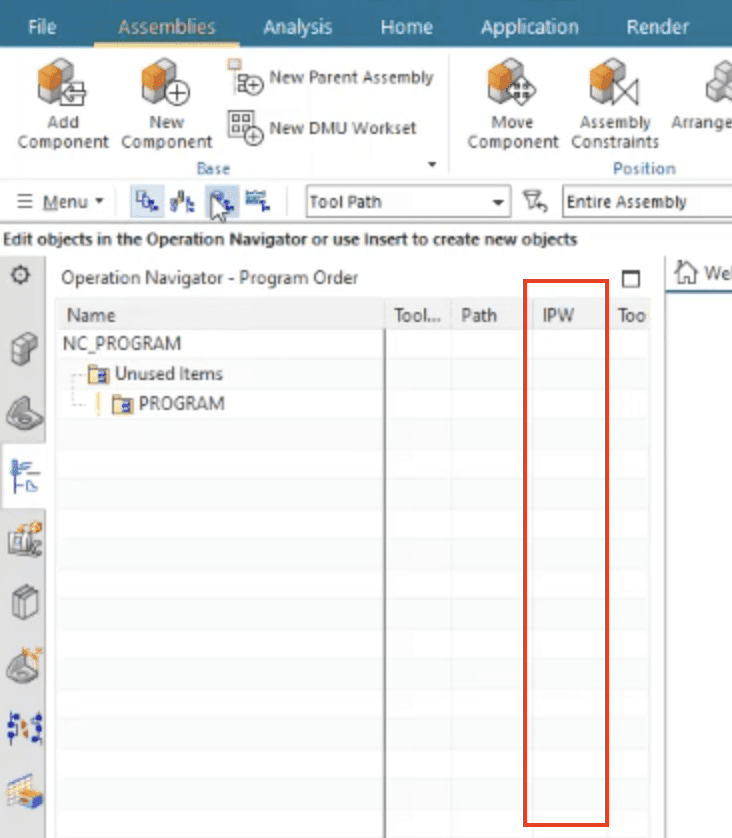Click the Tool... column header
This screenshot has width=732, height=838.
417,315
